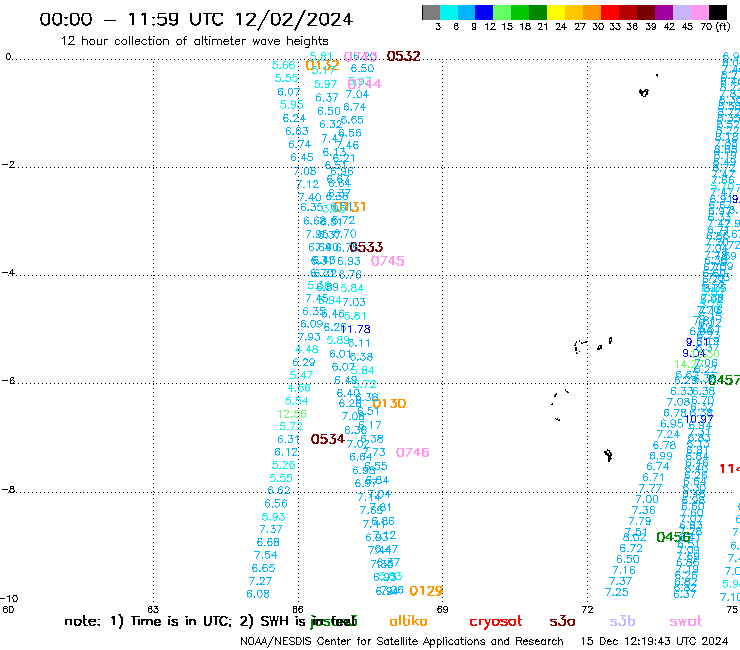740x650 pixels.
Task: Click the swot time stamp 0744
Action: pyautogui.click(x=364, y=84)
